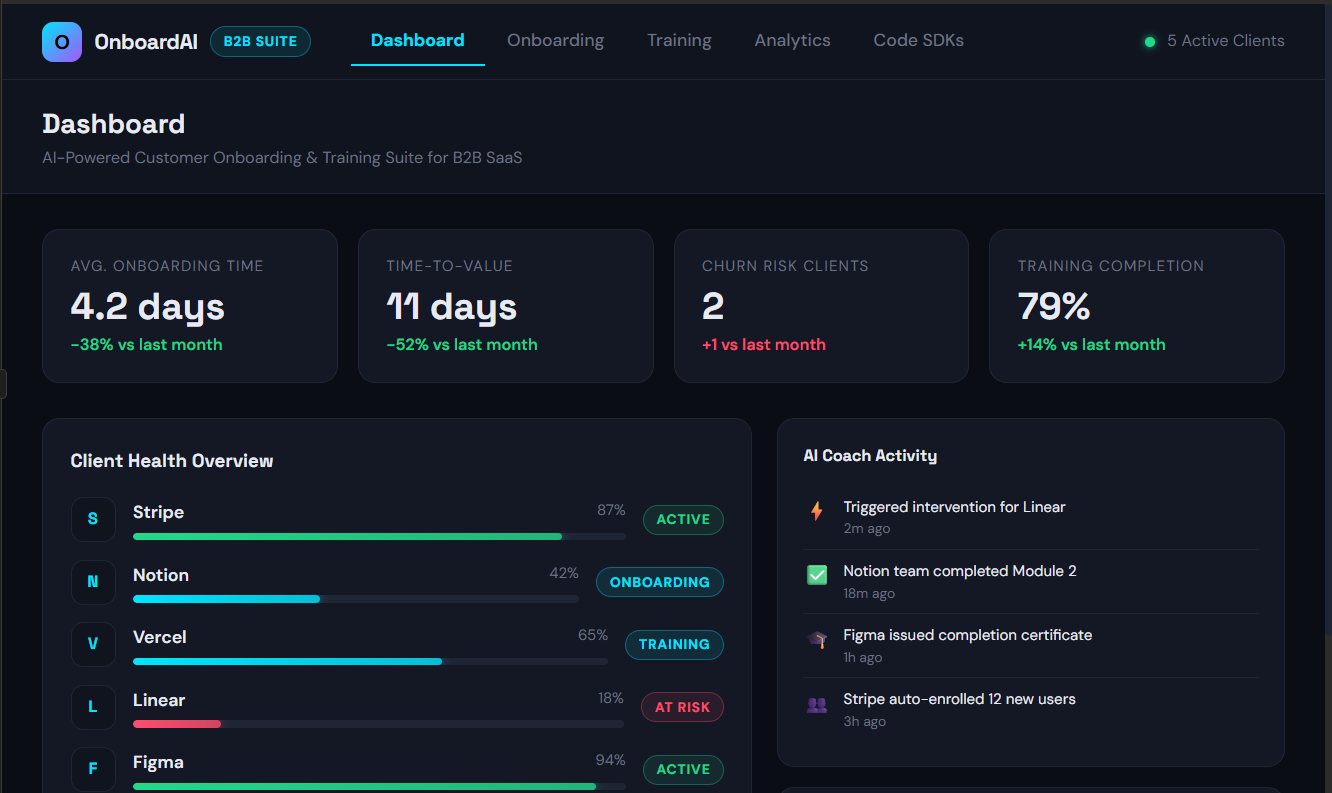This screenshot has width=1332, height=793.
Task: Click the users icon for Stripe auto-enroll
Action: pyautogui.click(x=817, y=704)
